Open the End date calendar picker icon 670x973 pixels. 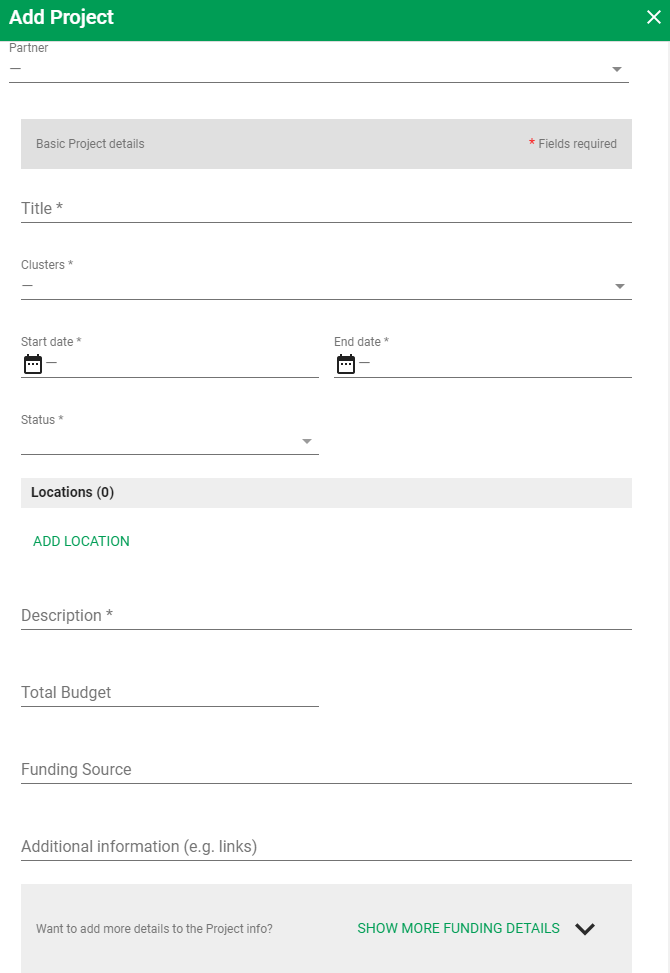pos(345,364)
